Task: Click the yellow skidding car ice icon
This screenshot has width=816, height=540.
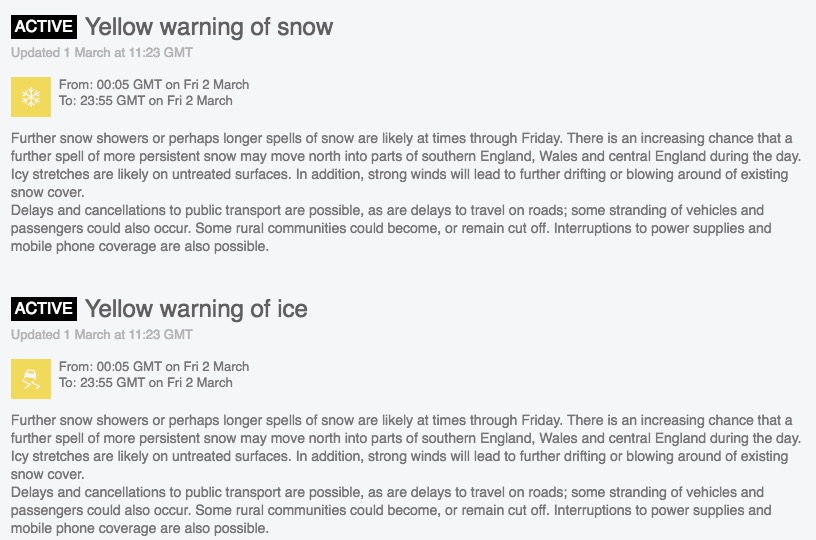Action: [31, 379]
